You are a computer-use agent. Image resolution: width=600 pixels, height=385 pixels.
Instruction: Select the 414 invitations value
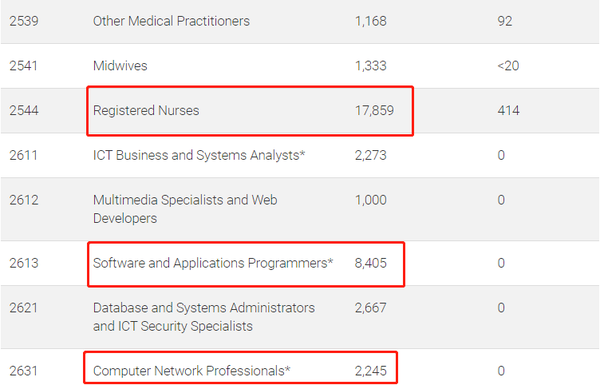(508, 111)
